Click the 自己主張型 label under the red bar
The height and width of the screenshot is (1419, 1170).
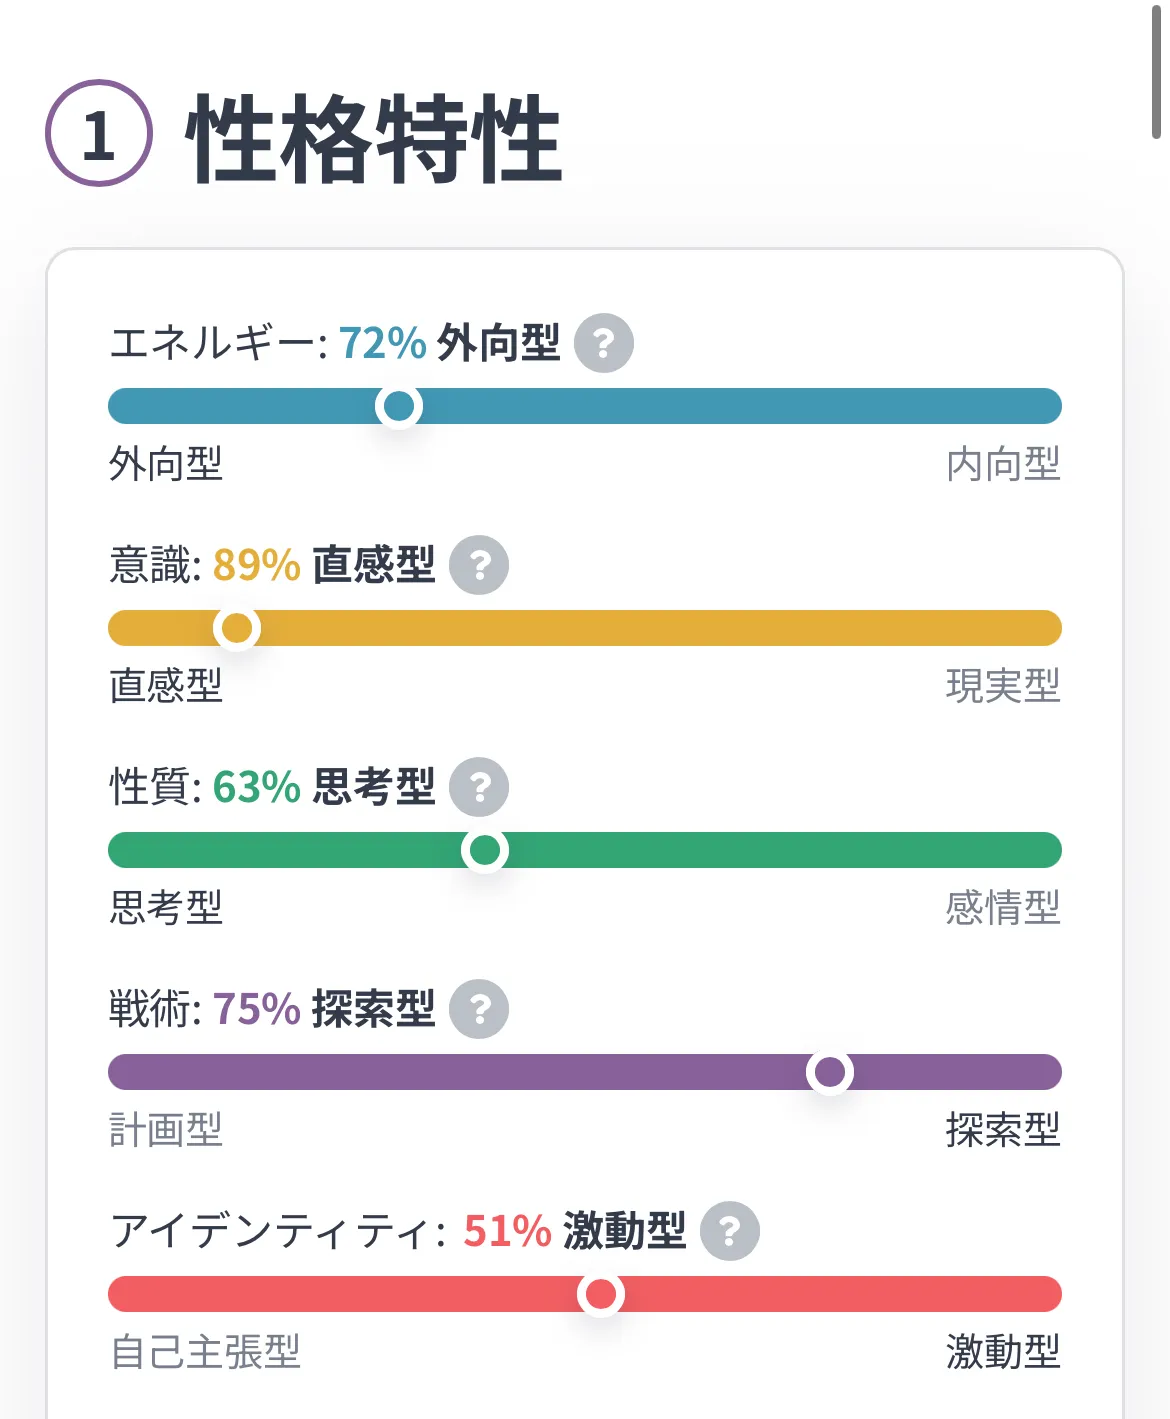coord(205,1352)
